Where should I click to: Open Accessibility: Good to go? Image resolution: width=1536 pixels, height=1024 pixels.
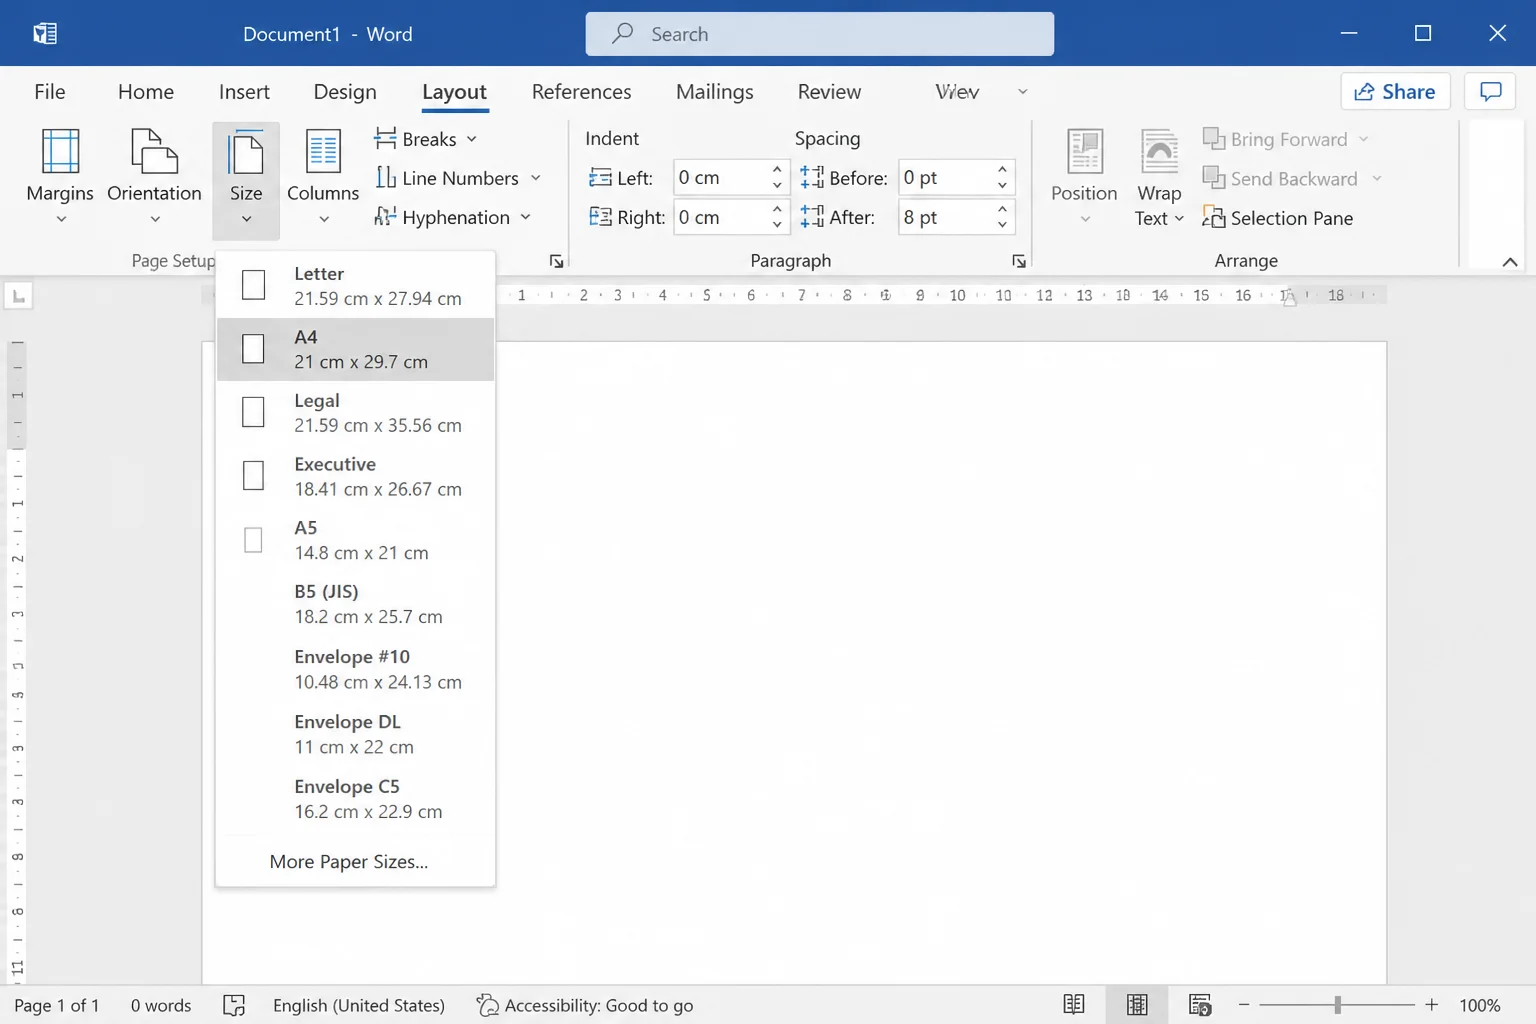[x=585, y=1005]
